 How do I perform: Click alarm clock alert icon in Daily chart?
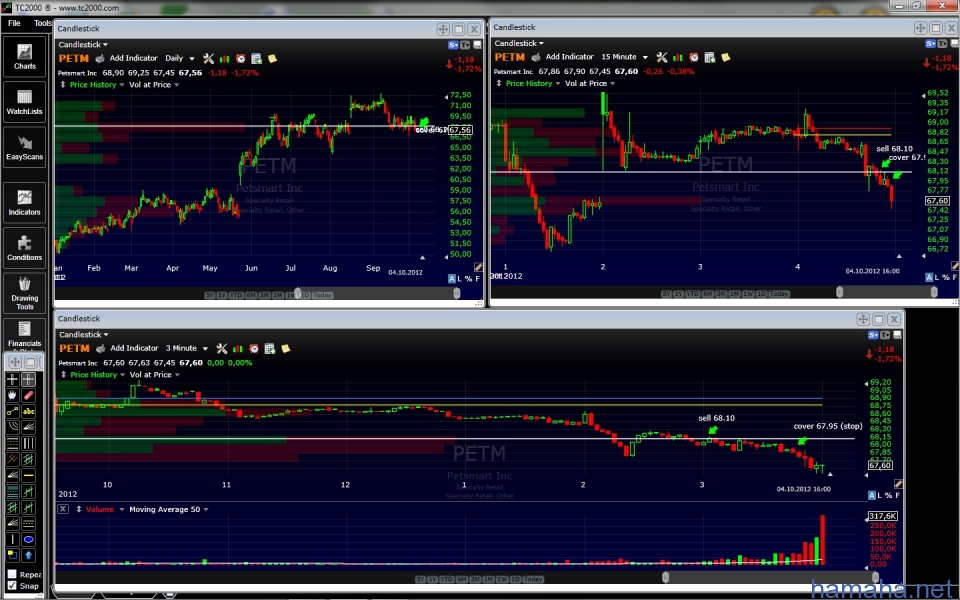[241, 58]
